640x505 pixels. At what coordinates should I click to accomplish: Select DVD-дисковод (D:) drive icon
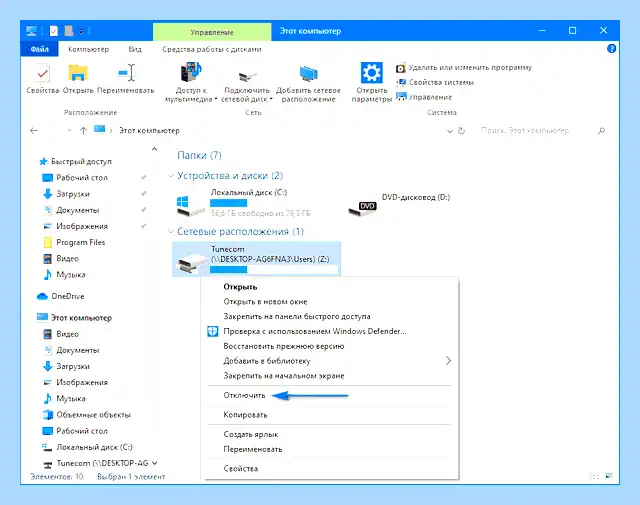362,208
